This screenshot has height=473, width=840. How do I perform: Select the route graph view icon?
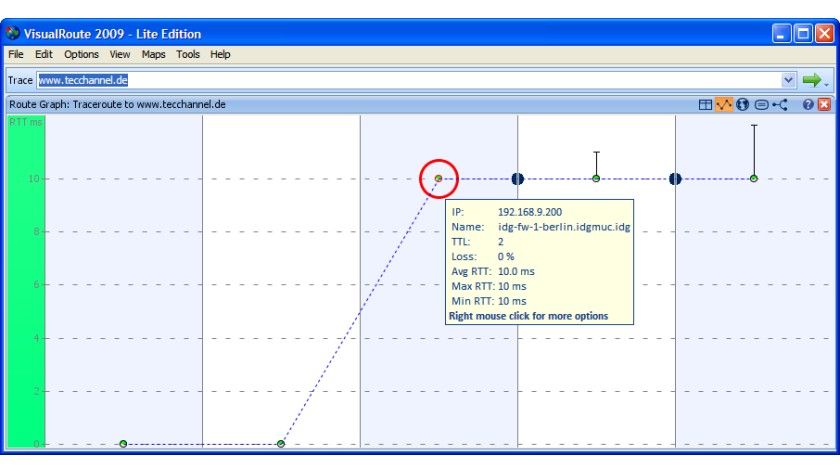724,105
